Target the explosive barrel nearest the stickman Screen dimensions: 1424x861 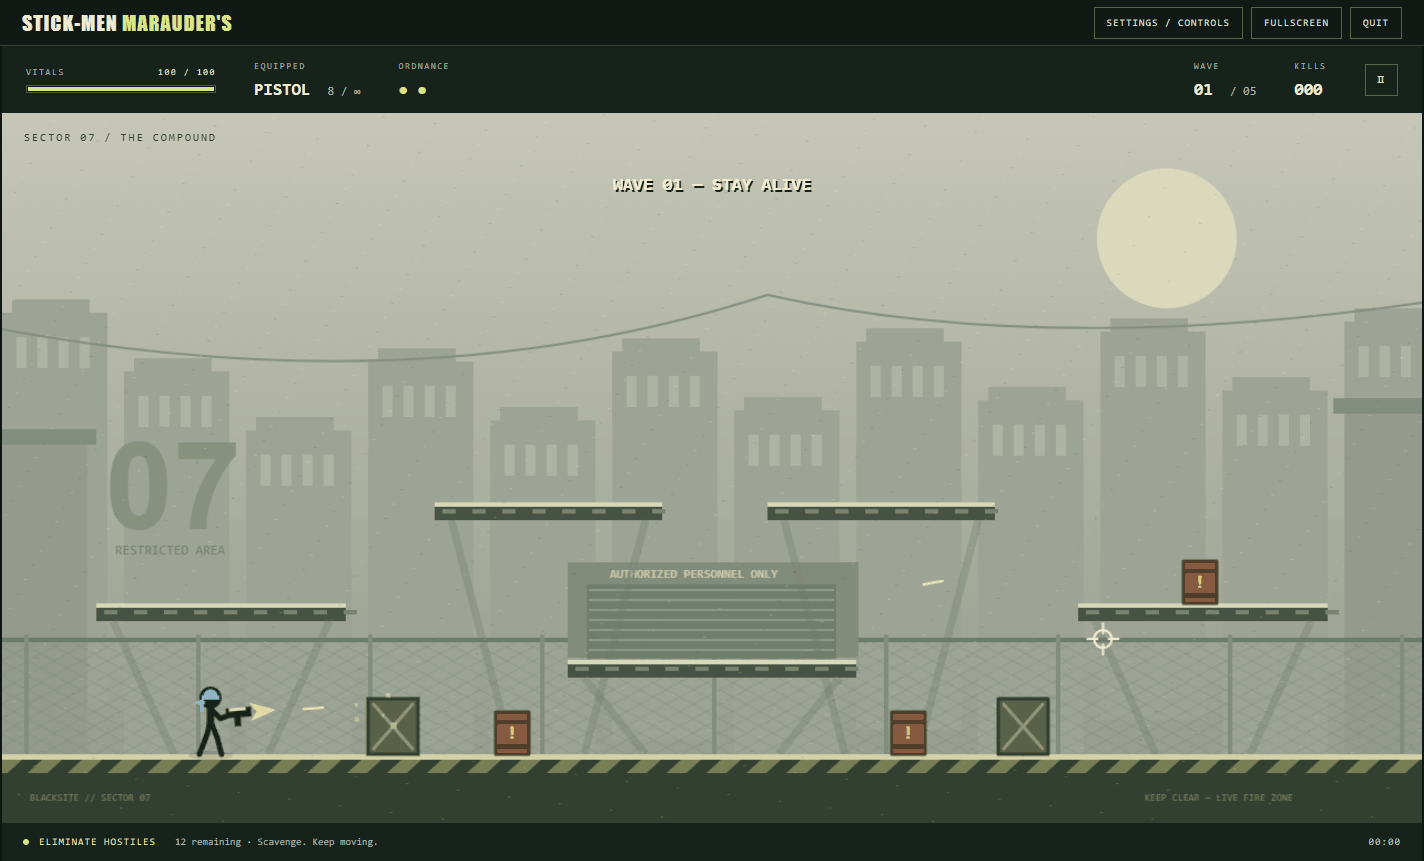512,733
